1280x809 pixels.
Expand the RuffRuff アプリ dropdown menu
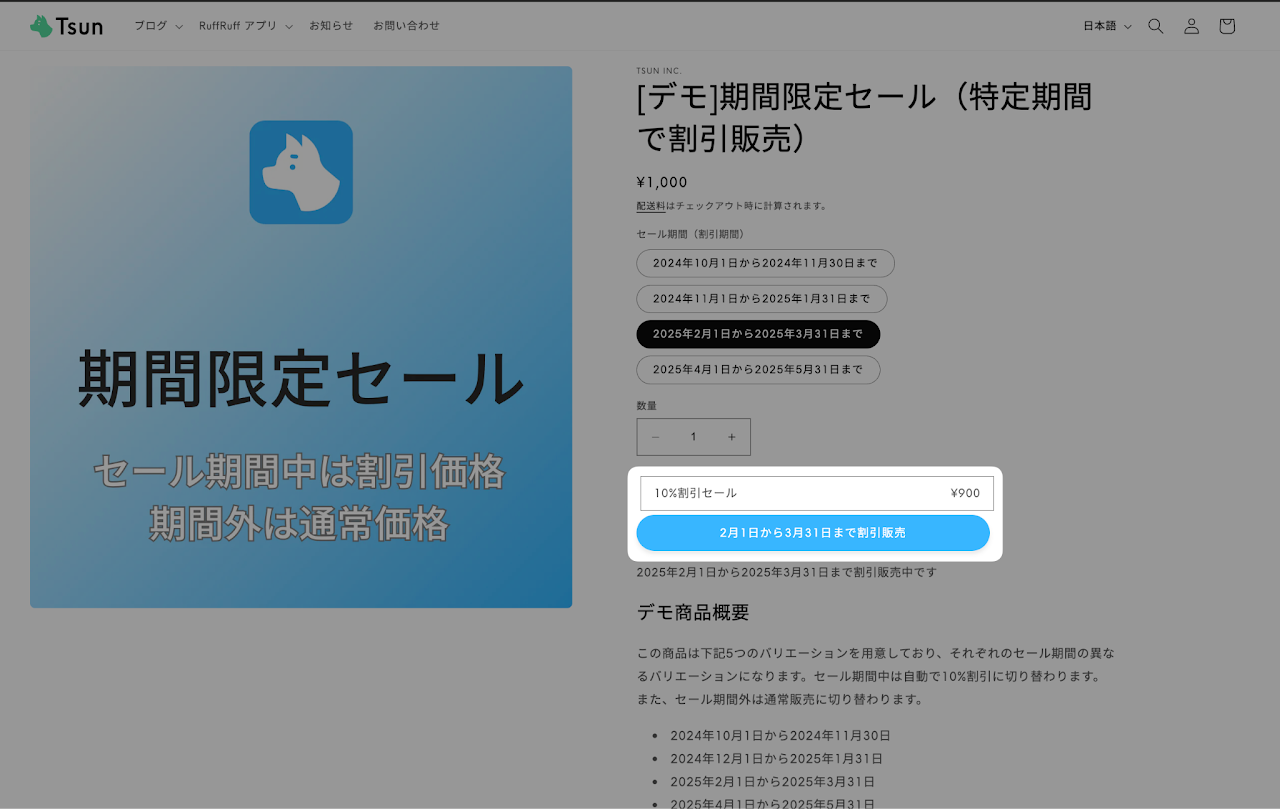pyautogui.click(x=245, y=26)
